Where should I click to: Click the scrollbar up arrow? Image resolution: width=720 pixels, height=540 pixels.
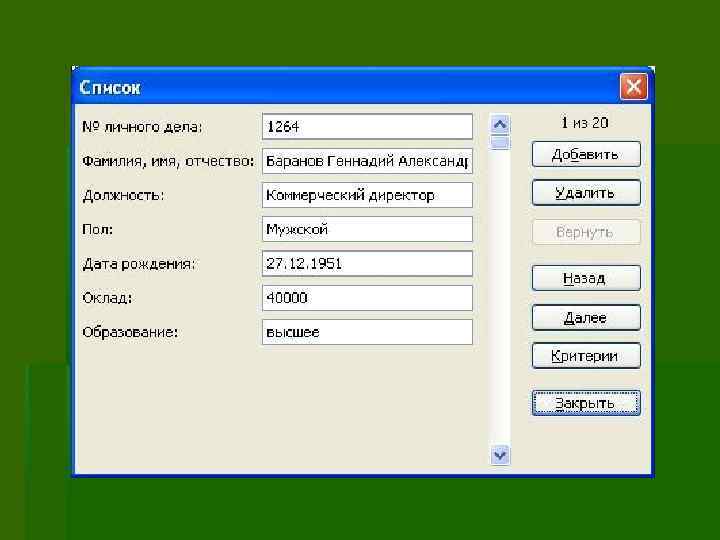(500, 124)
